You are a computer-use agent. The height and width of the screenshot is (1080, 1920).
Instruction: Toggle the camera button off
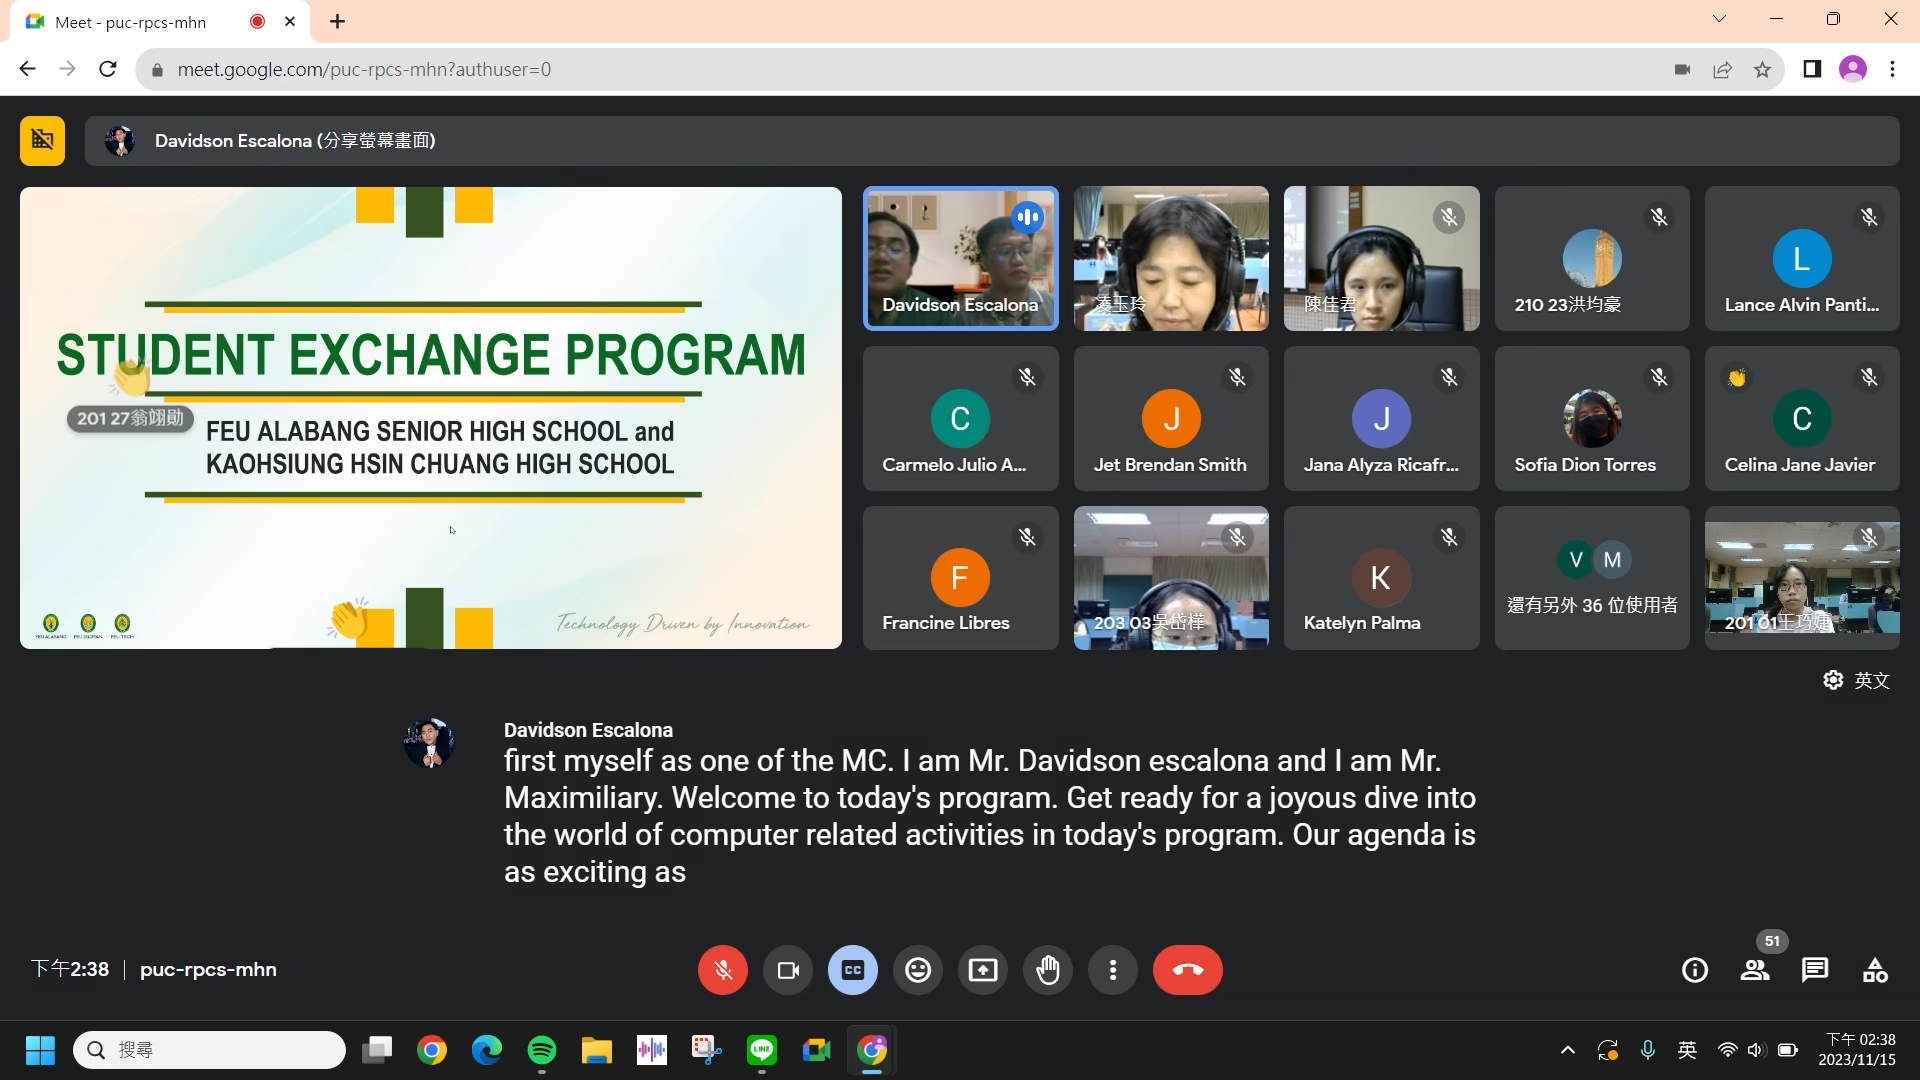(x=788, y=970)
